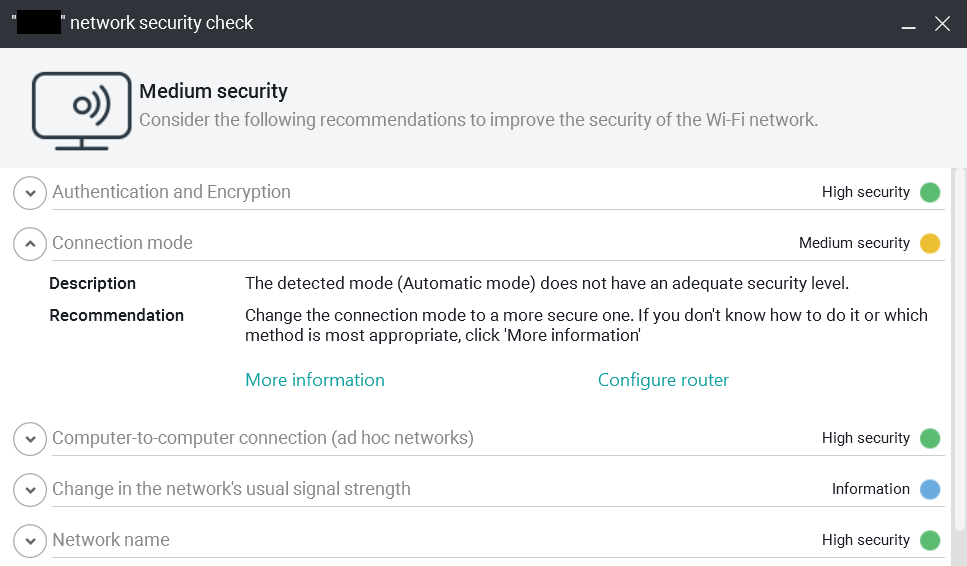Screen dimensions: 967x566
Task: Expand Authentication and Encryption section
Action: (x=30, y=193)
